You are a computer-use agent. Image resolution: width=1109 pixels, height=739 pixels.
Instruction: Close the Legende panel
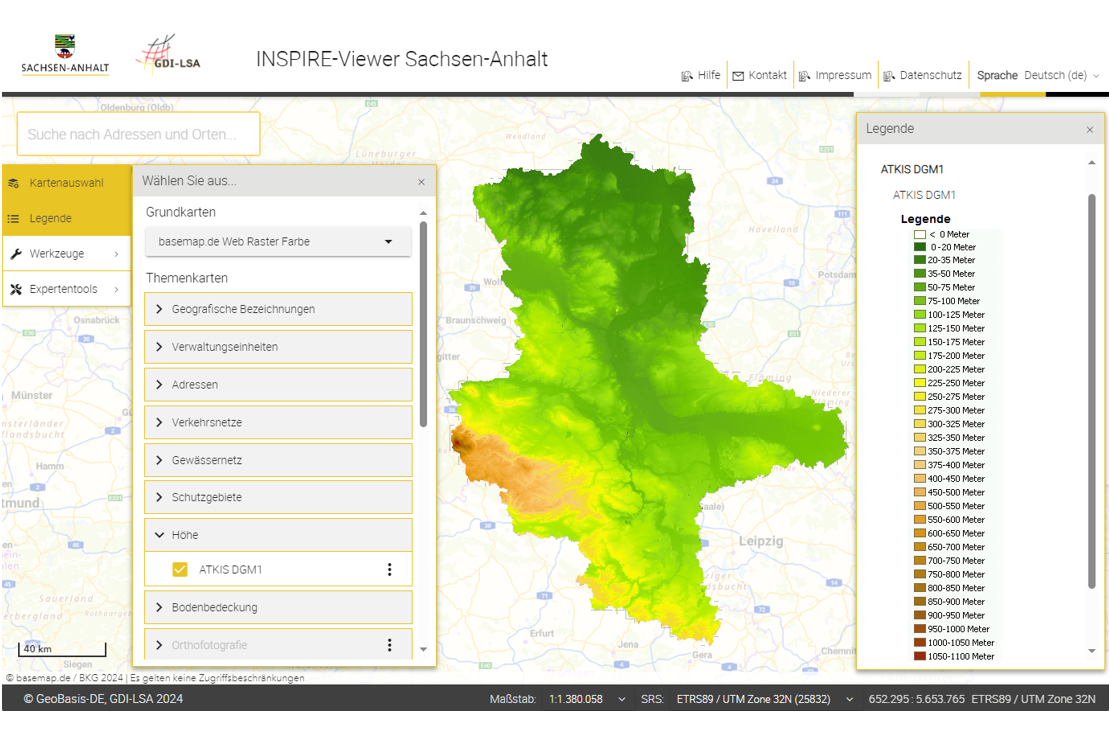1090,130
